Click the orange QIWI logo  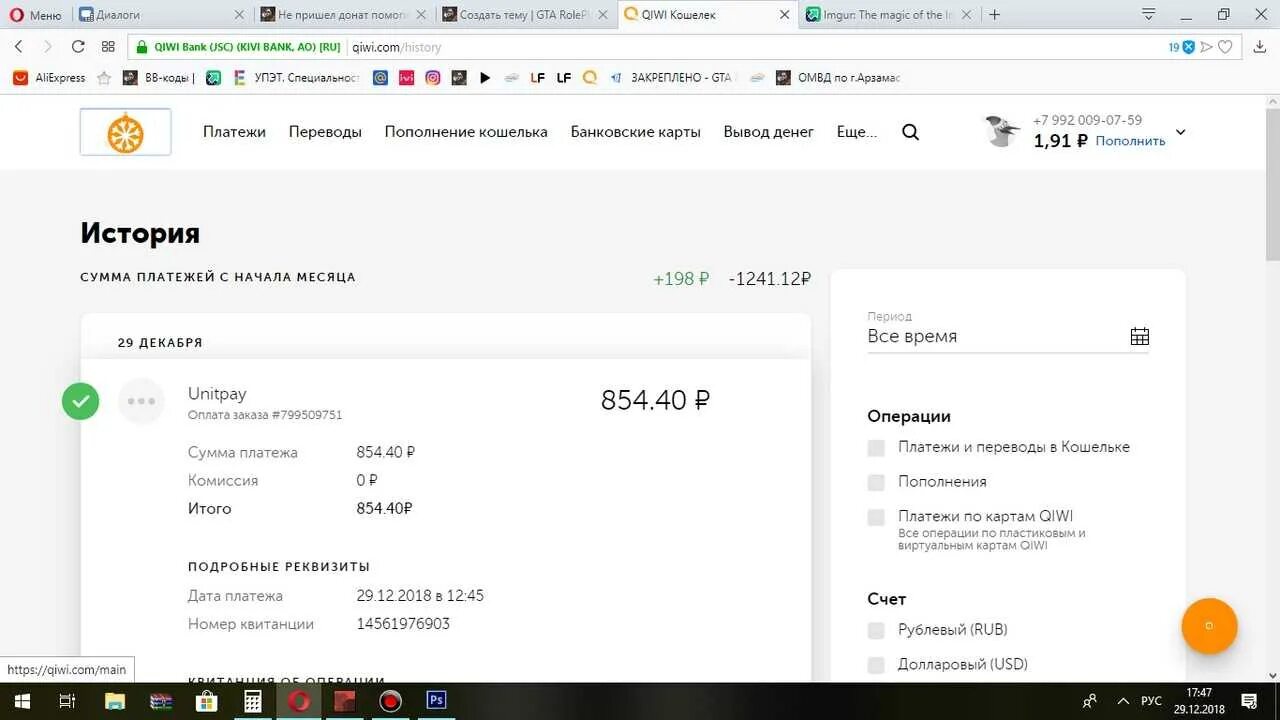125,132
